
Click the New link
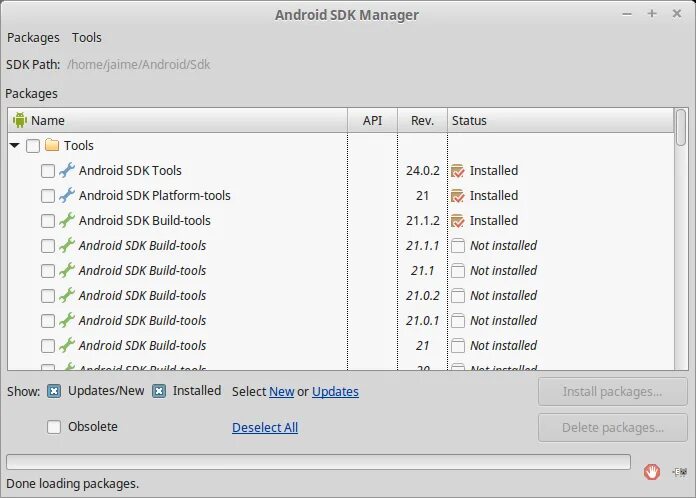(x=281, y=391)
